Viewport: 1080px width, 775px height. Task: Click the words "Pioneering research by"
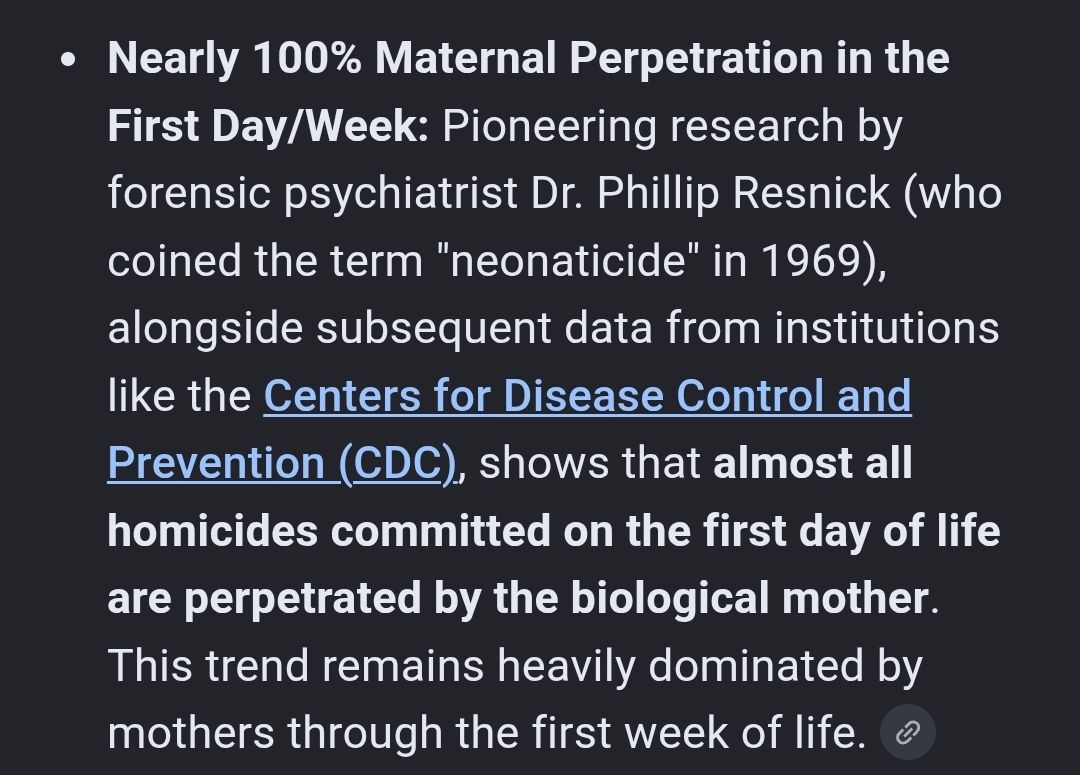tap(672, 127)
